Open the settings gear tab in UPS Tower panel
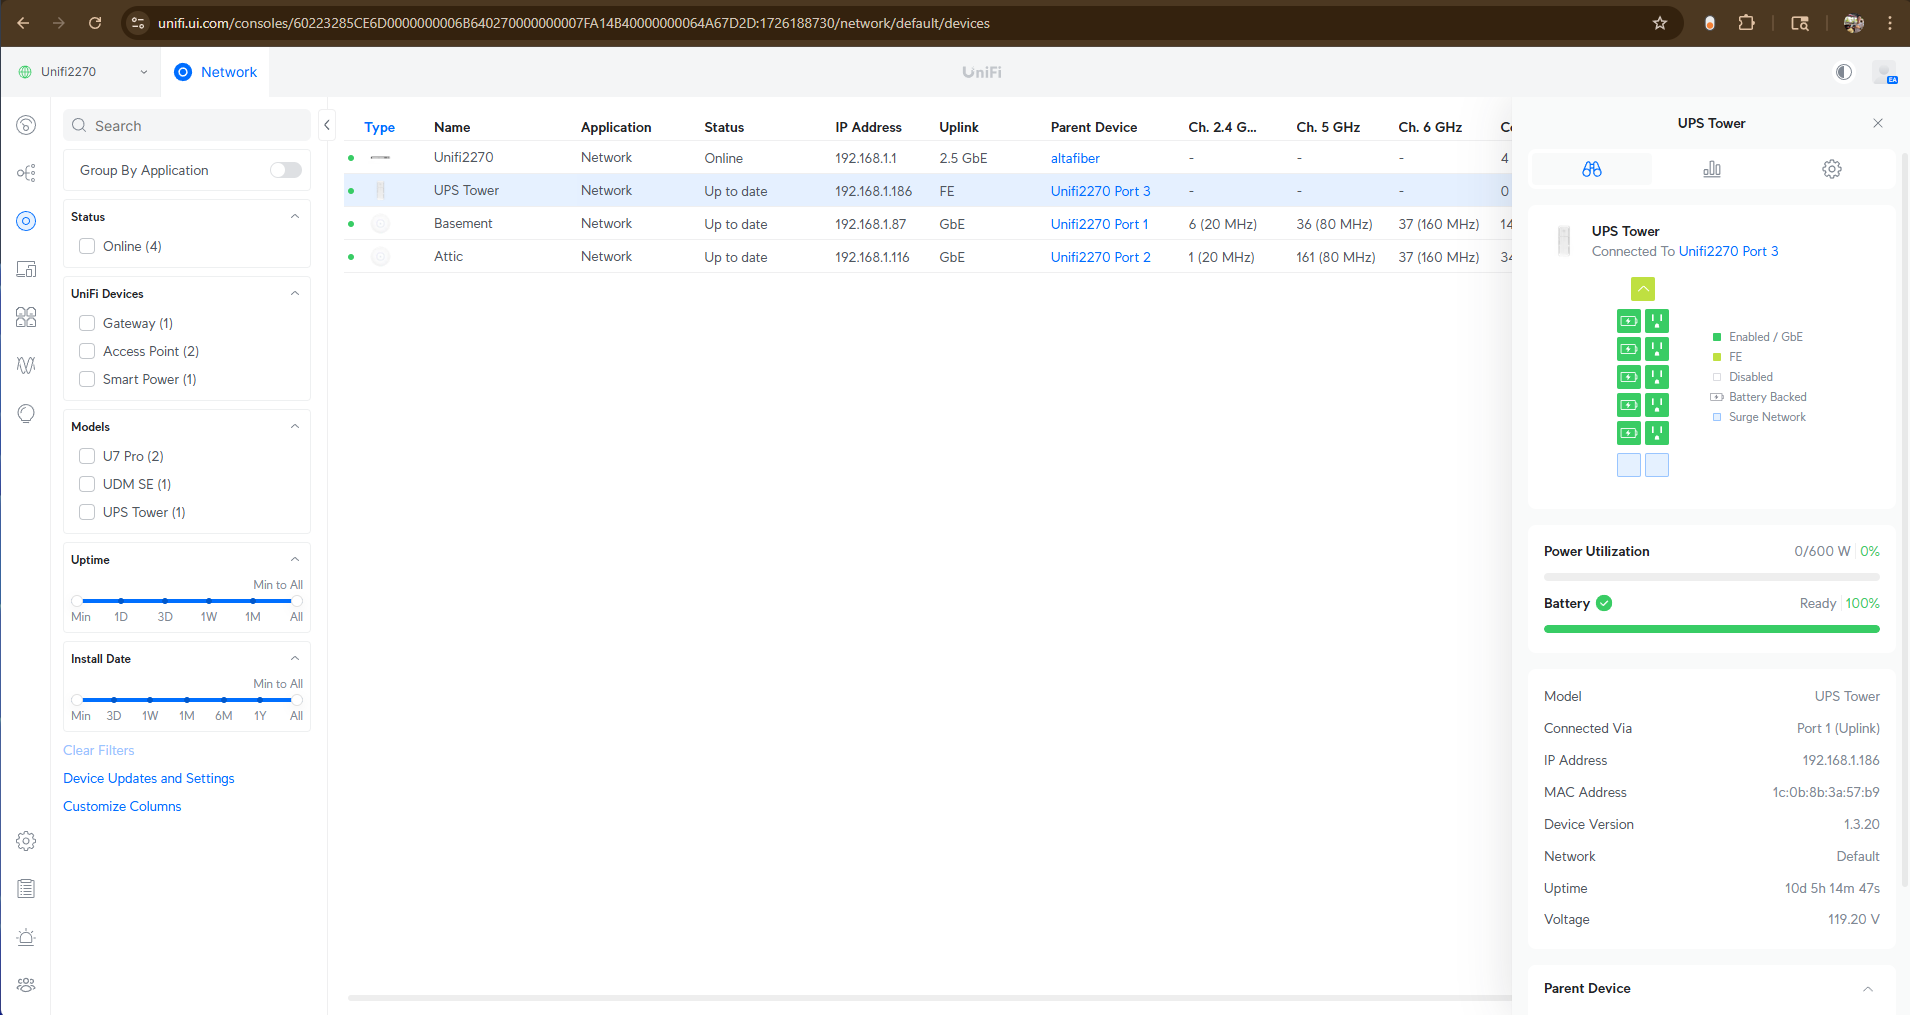Screen dimensions: 1910x1015 1831,169
